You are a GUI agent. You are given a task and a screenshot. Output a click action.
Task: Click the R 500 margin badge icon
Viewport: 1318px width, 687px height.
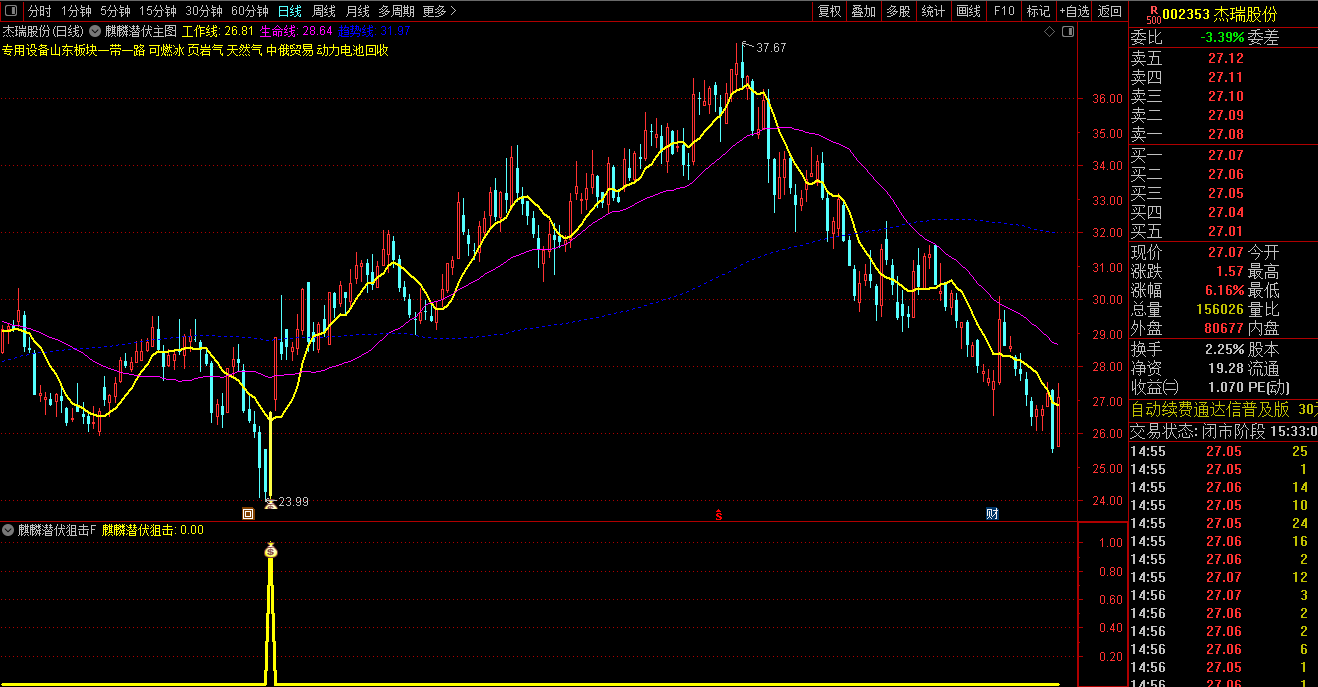click(1153, 14)
